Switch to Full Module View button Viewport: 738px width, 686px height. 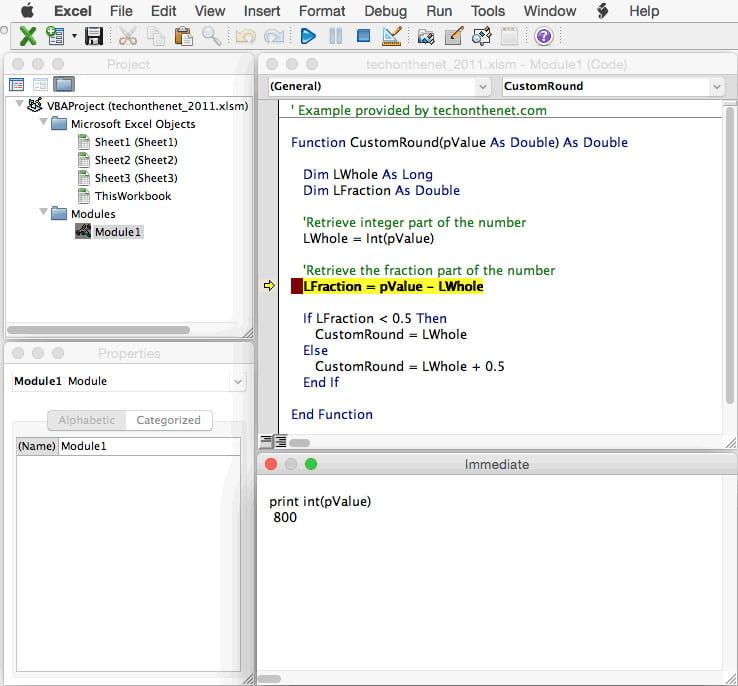(x=281, y=441)
